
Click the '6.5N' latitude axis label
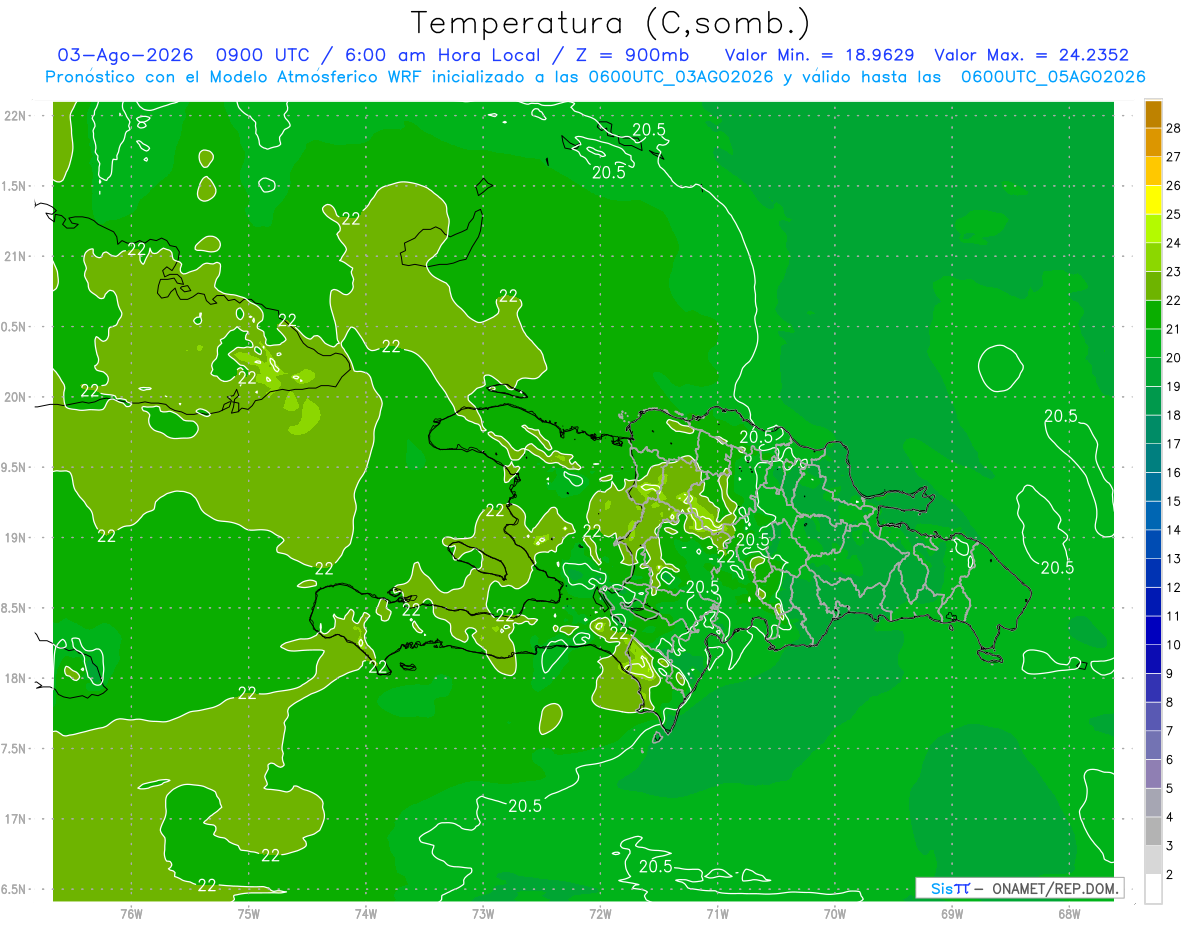point(15,890)
